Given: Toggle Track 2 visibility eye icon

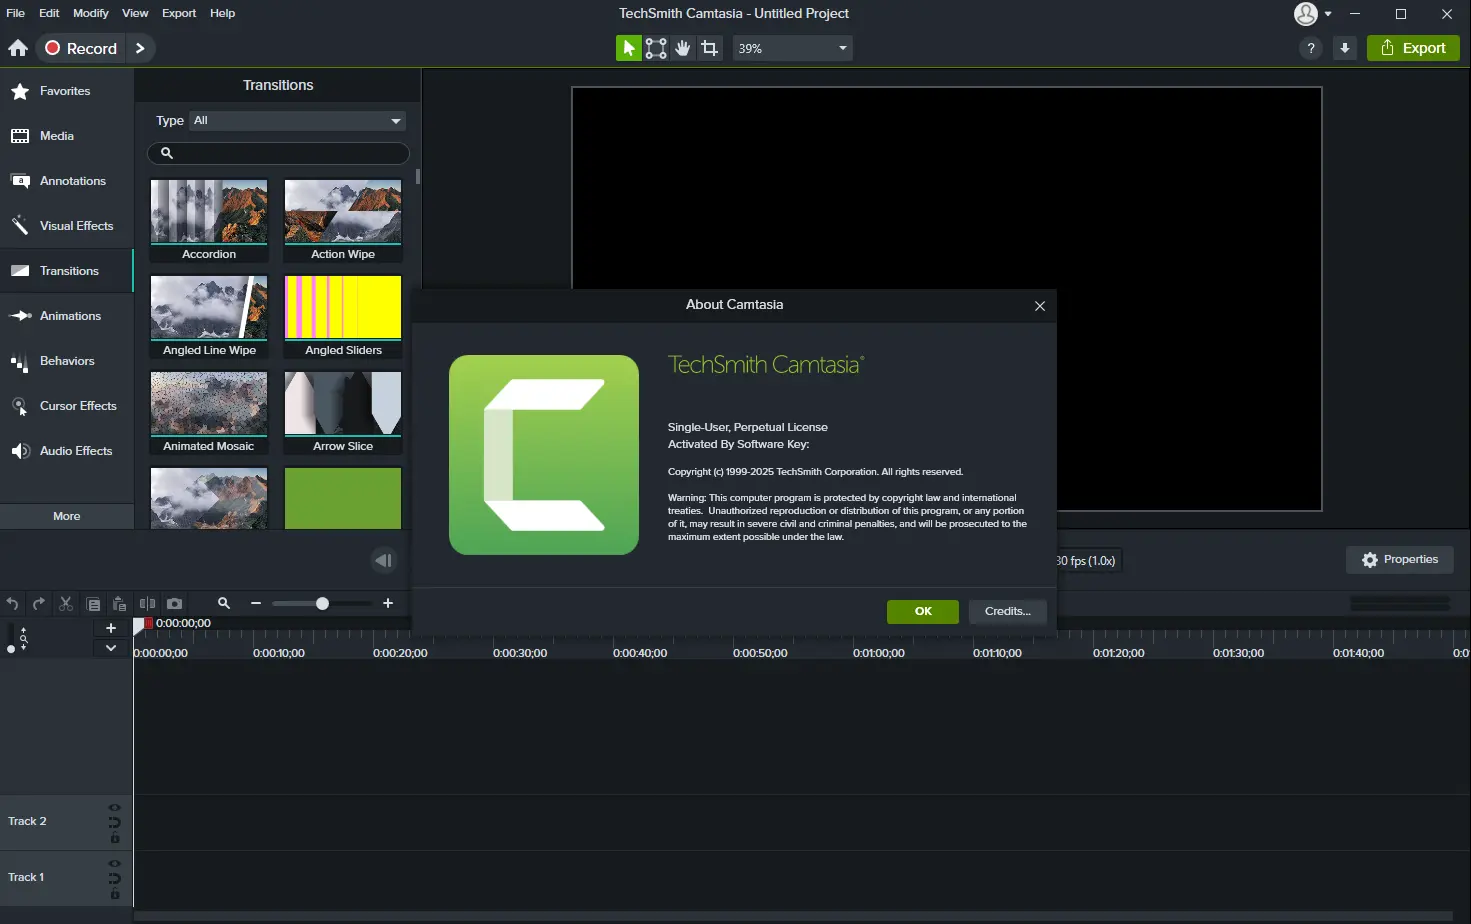Looking at the screenshot, I should click(x=115, y=807).
